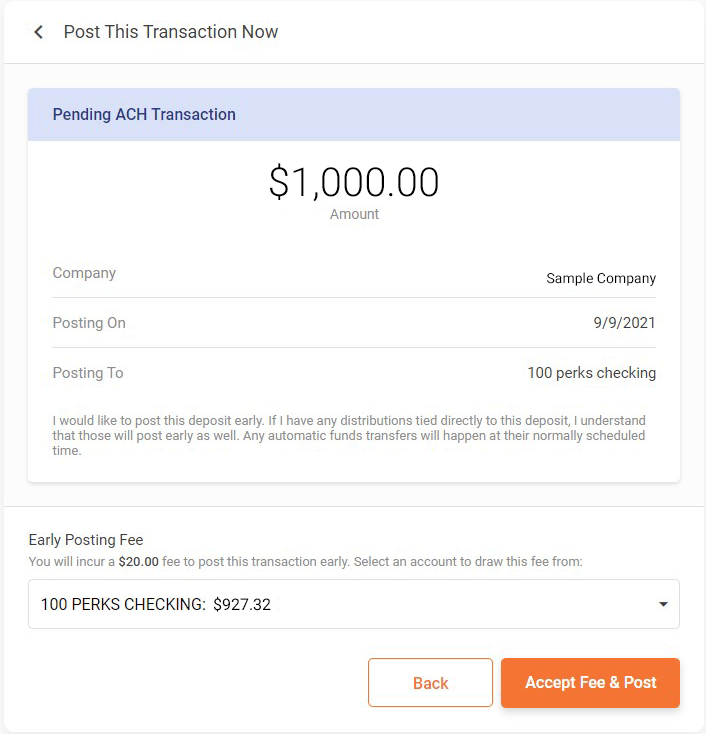Click the Posting To label

[88, 373]
